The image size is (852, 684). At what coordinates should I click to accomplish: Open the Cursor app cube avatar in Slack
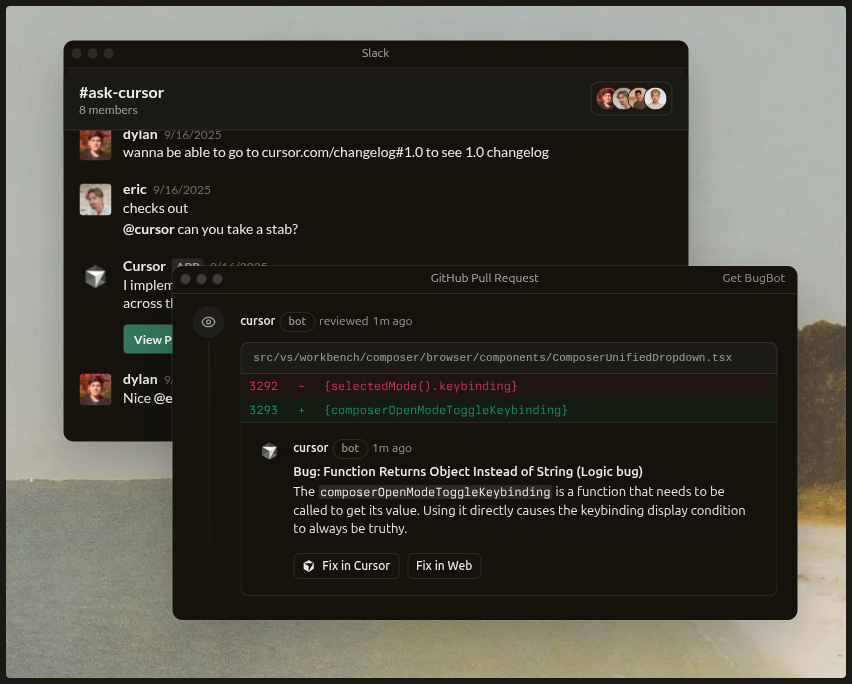95,277
